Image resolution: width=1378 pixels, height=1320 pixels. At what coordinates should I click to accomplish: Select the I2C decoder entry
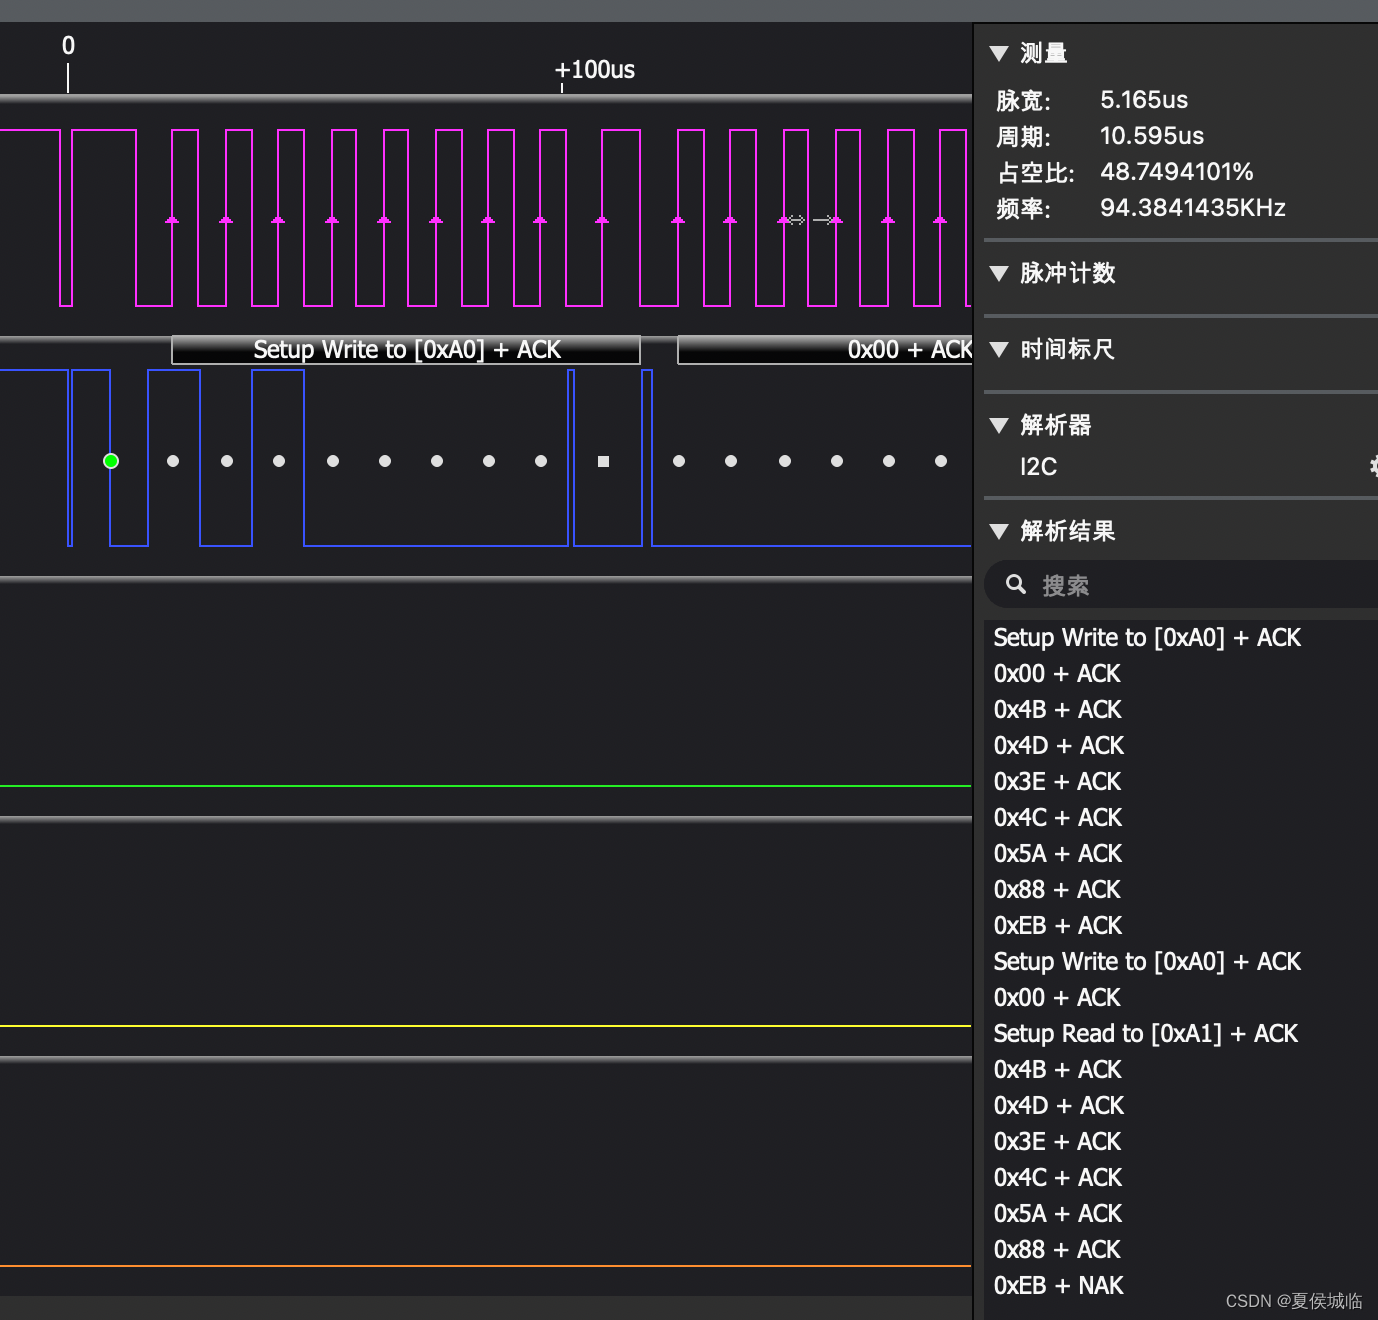[1038, 467]
